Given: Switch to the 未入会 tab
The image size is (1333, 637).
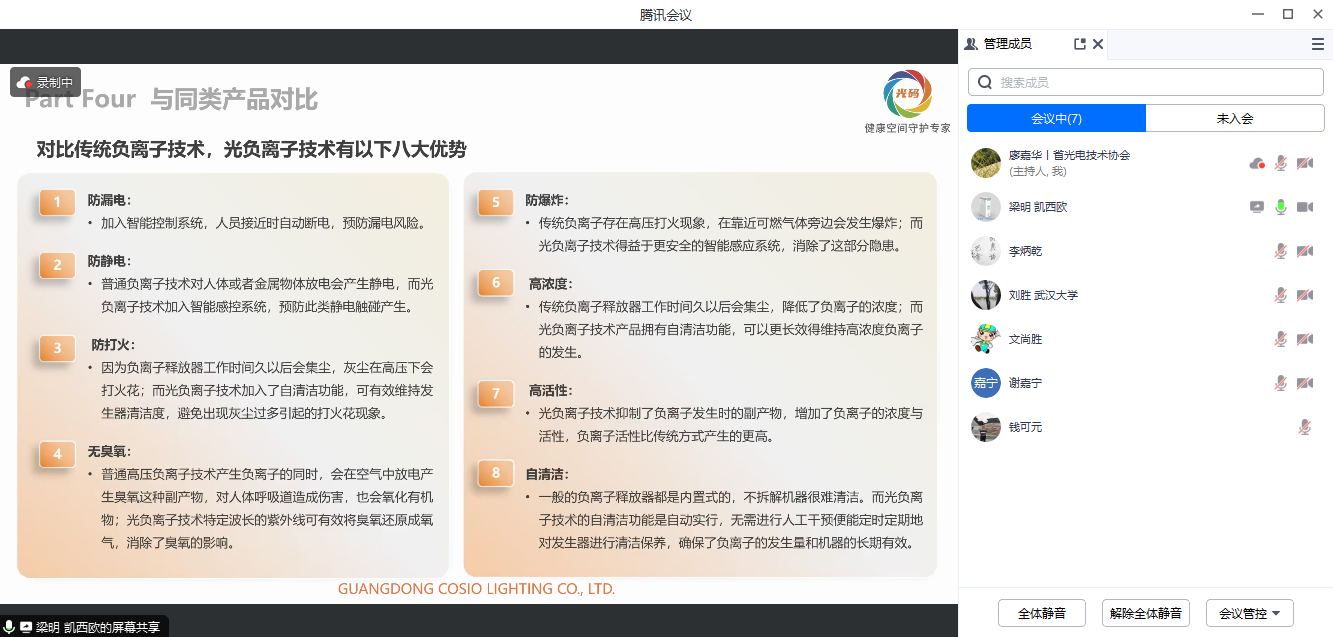Looking at the screenshot, I should [x=1234, y=117].
